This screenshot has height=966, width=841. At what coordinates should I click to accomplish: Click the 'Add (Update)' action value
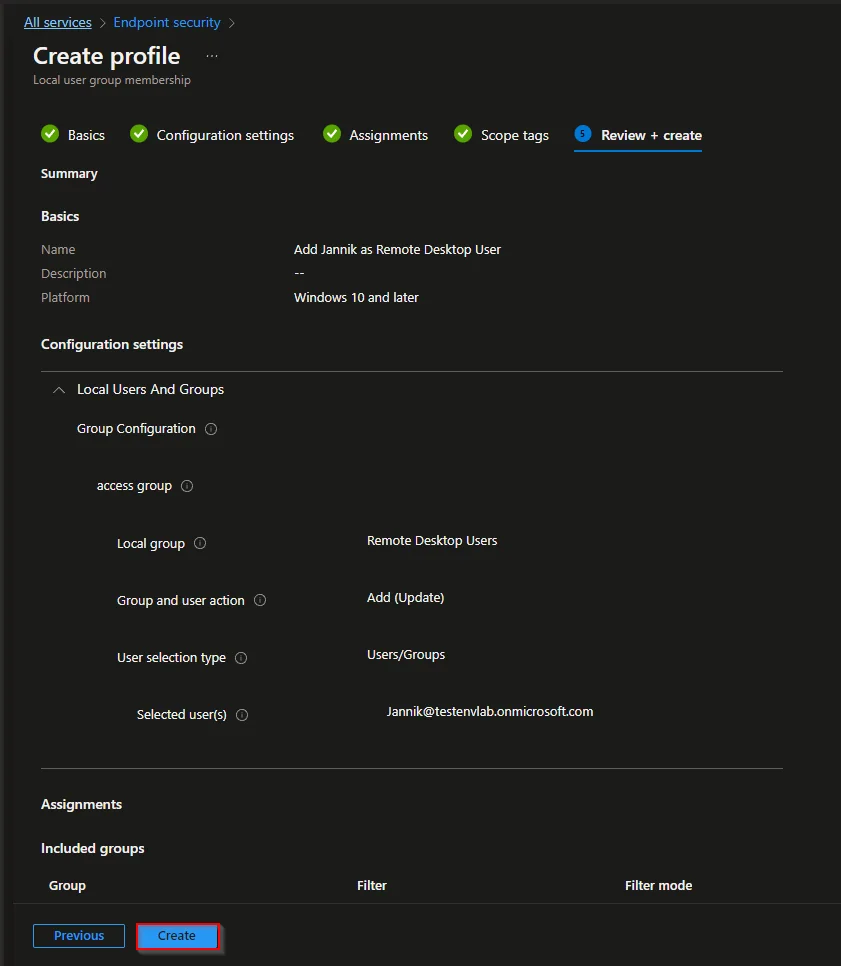pos(405,598)
